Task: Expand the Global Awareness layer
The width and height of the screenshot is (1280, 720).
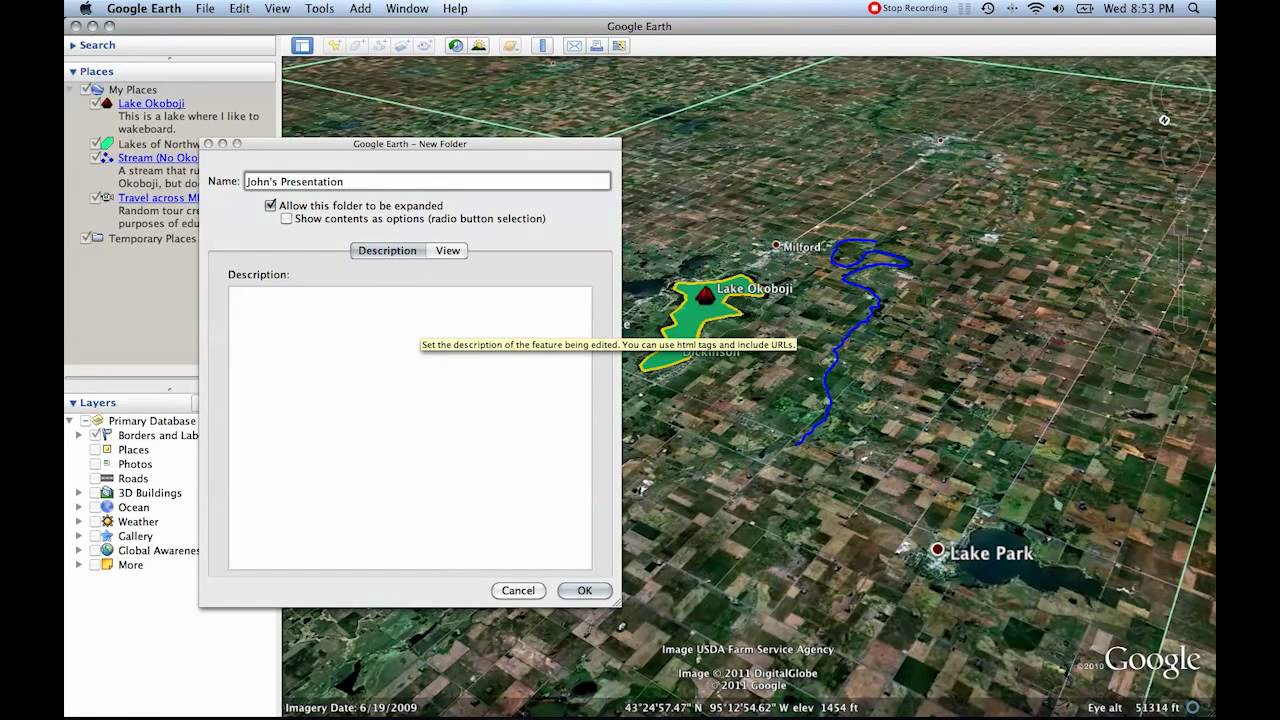Action: [x=79, y=550]
